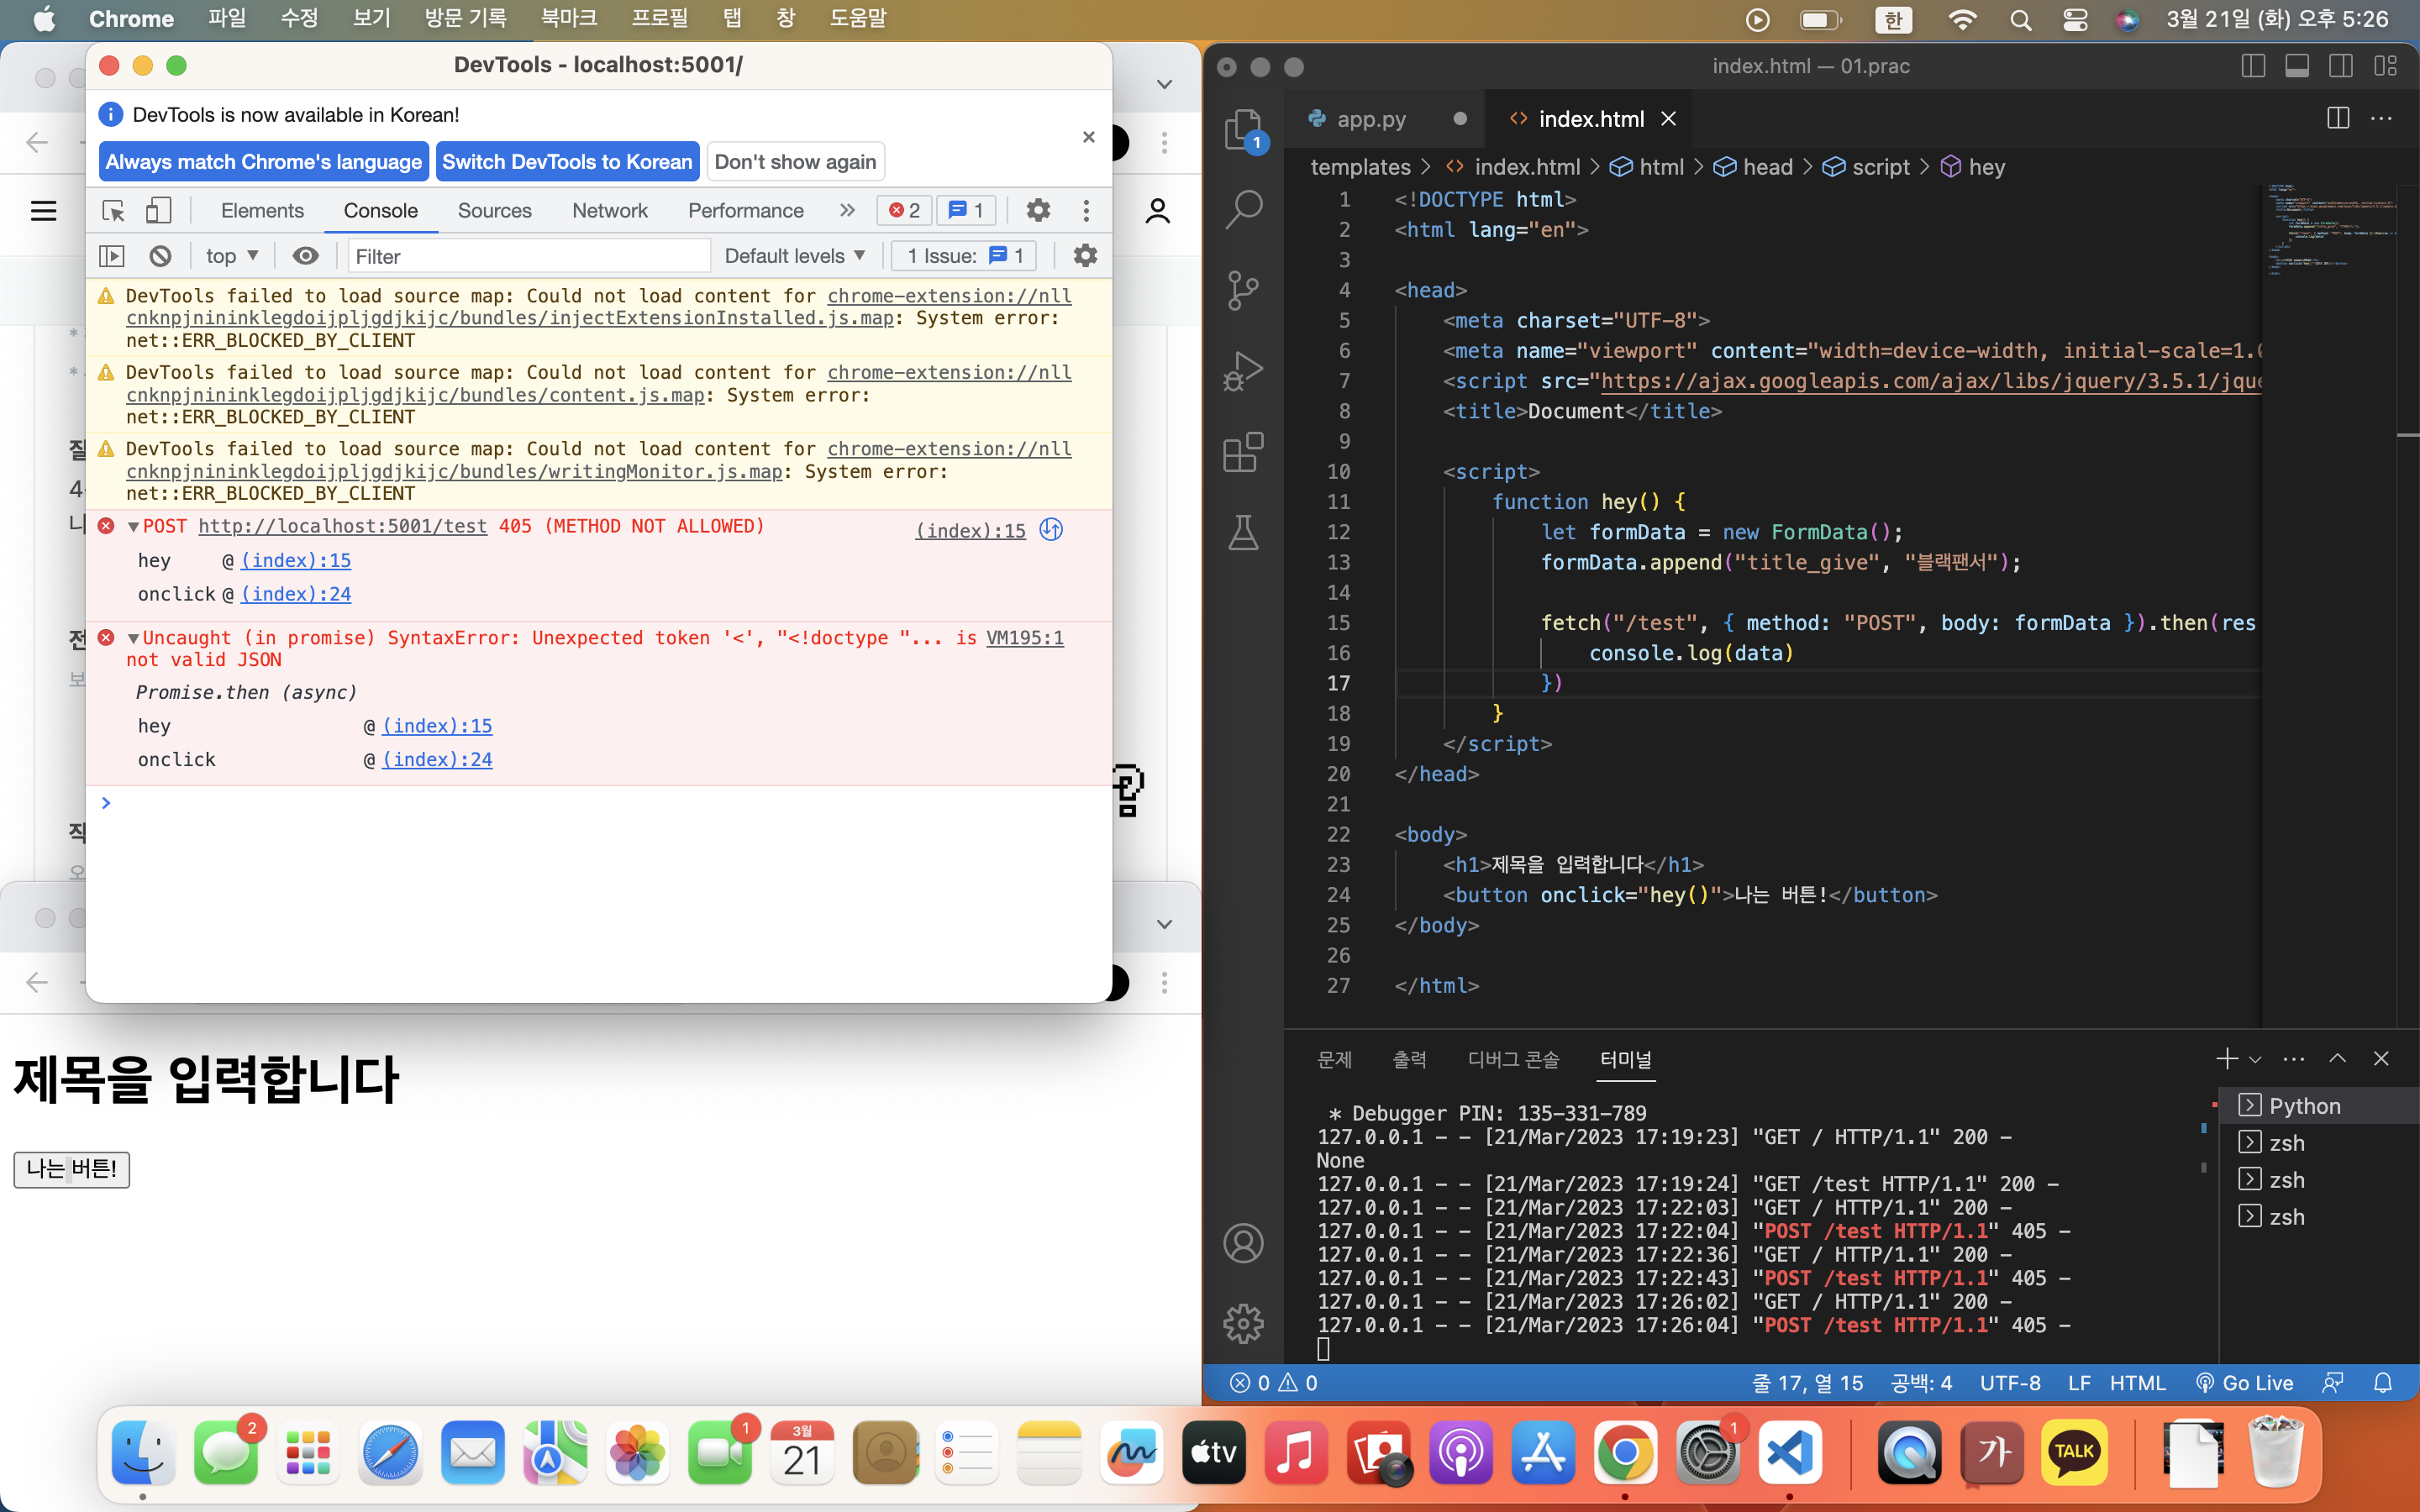This screenshot has height=1512, width=2420.
Task: Open notifications bell in VS Code status bar
Action: (2383, 1382)
